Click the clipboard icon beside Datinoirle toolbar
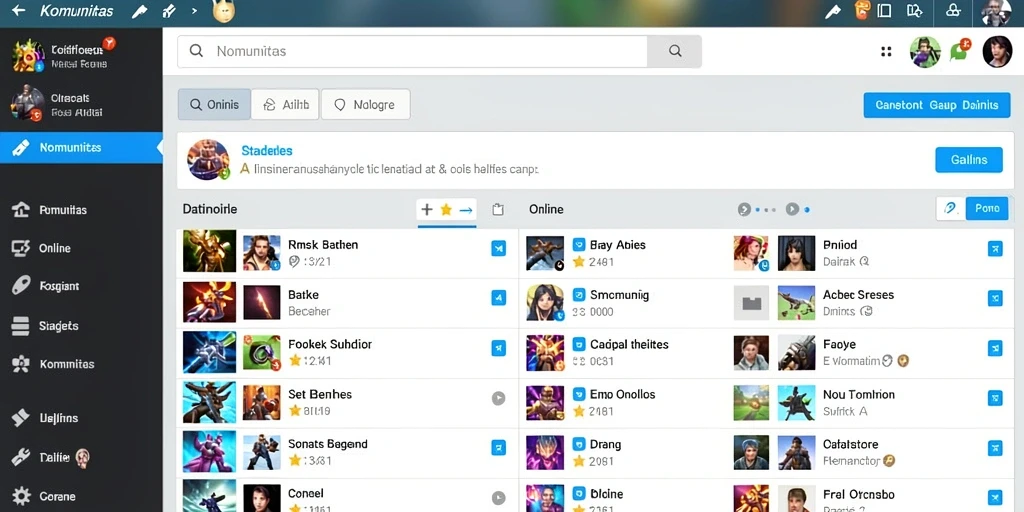This screenshot has width=1024, height=512. [x=498, y=210]
